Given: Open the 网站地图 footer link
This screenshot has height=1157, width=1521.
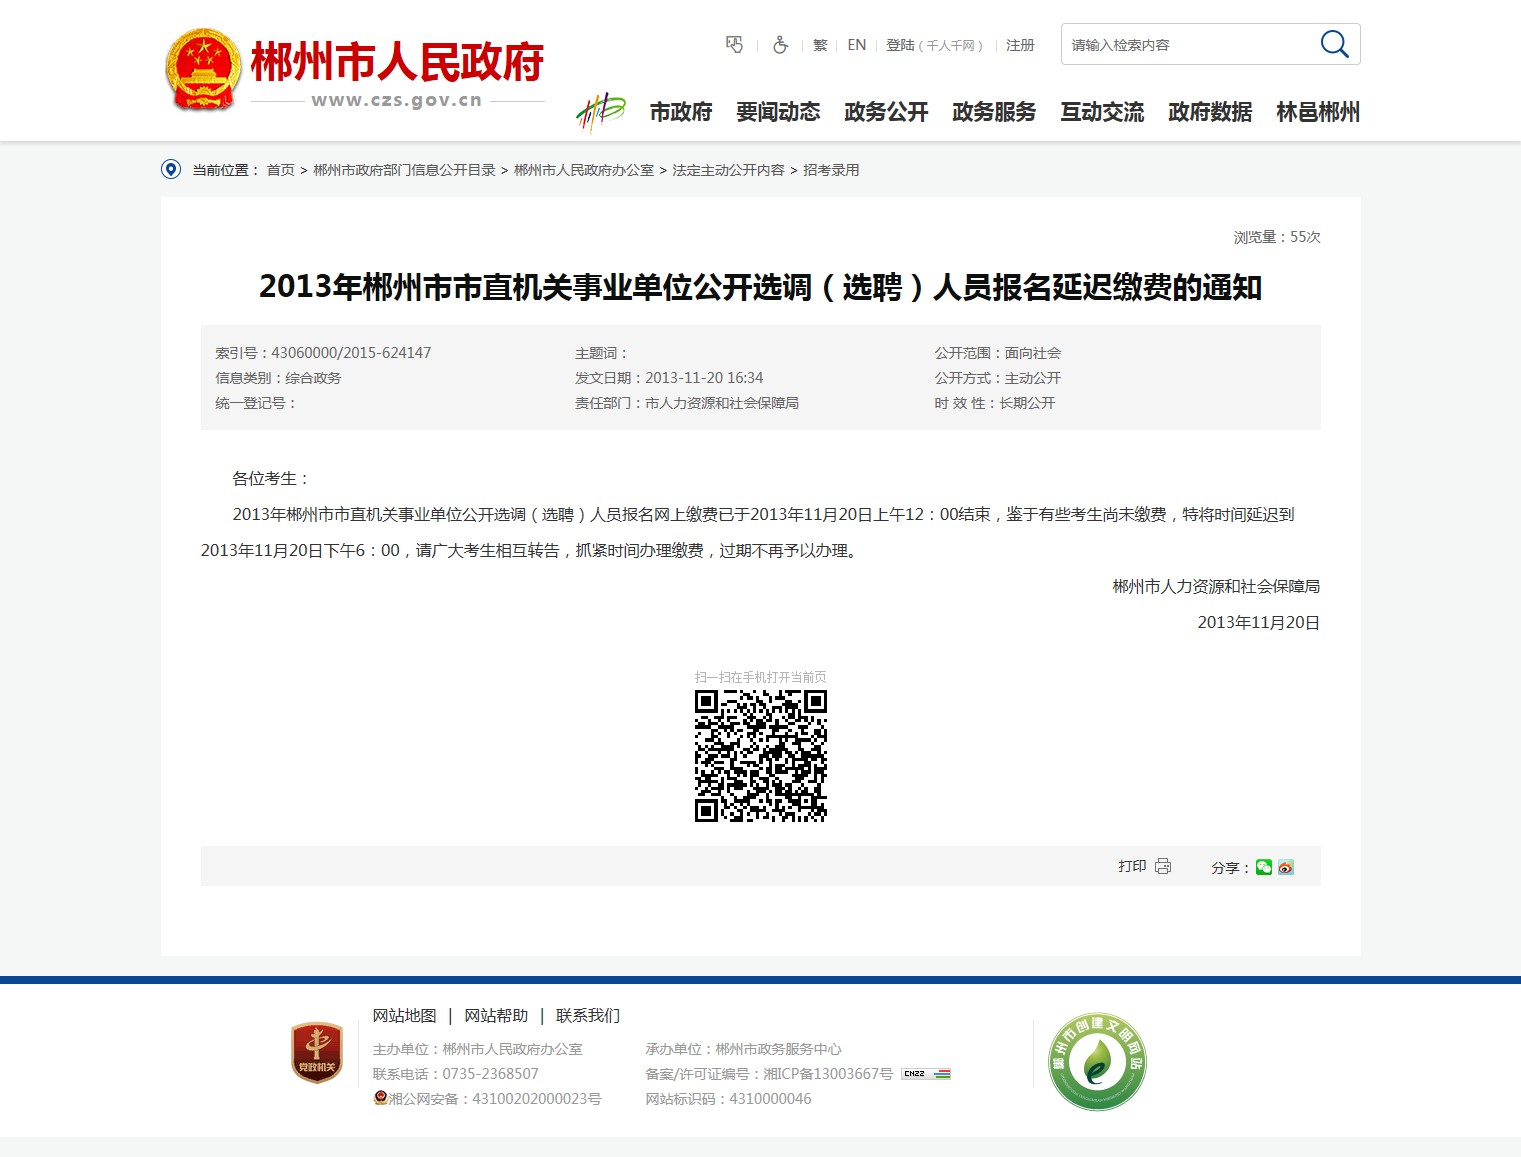Looking at the screenshot, I should coord(404,1015).
